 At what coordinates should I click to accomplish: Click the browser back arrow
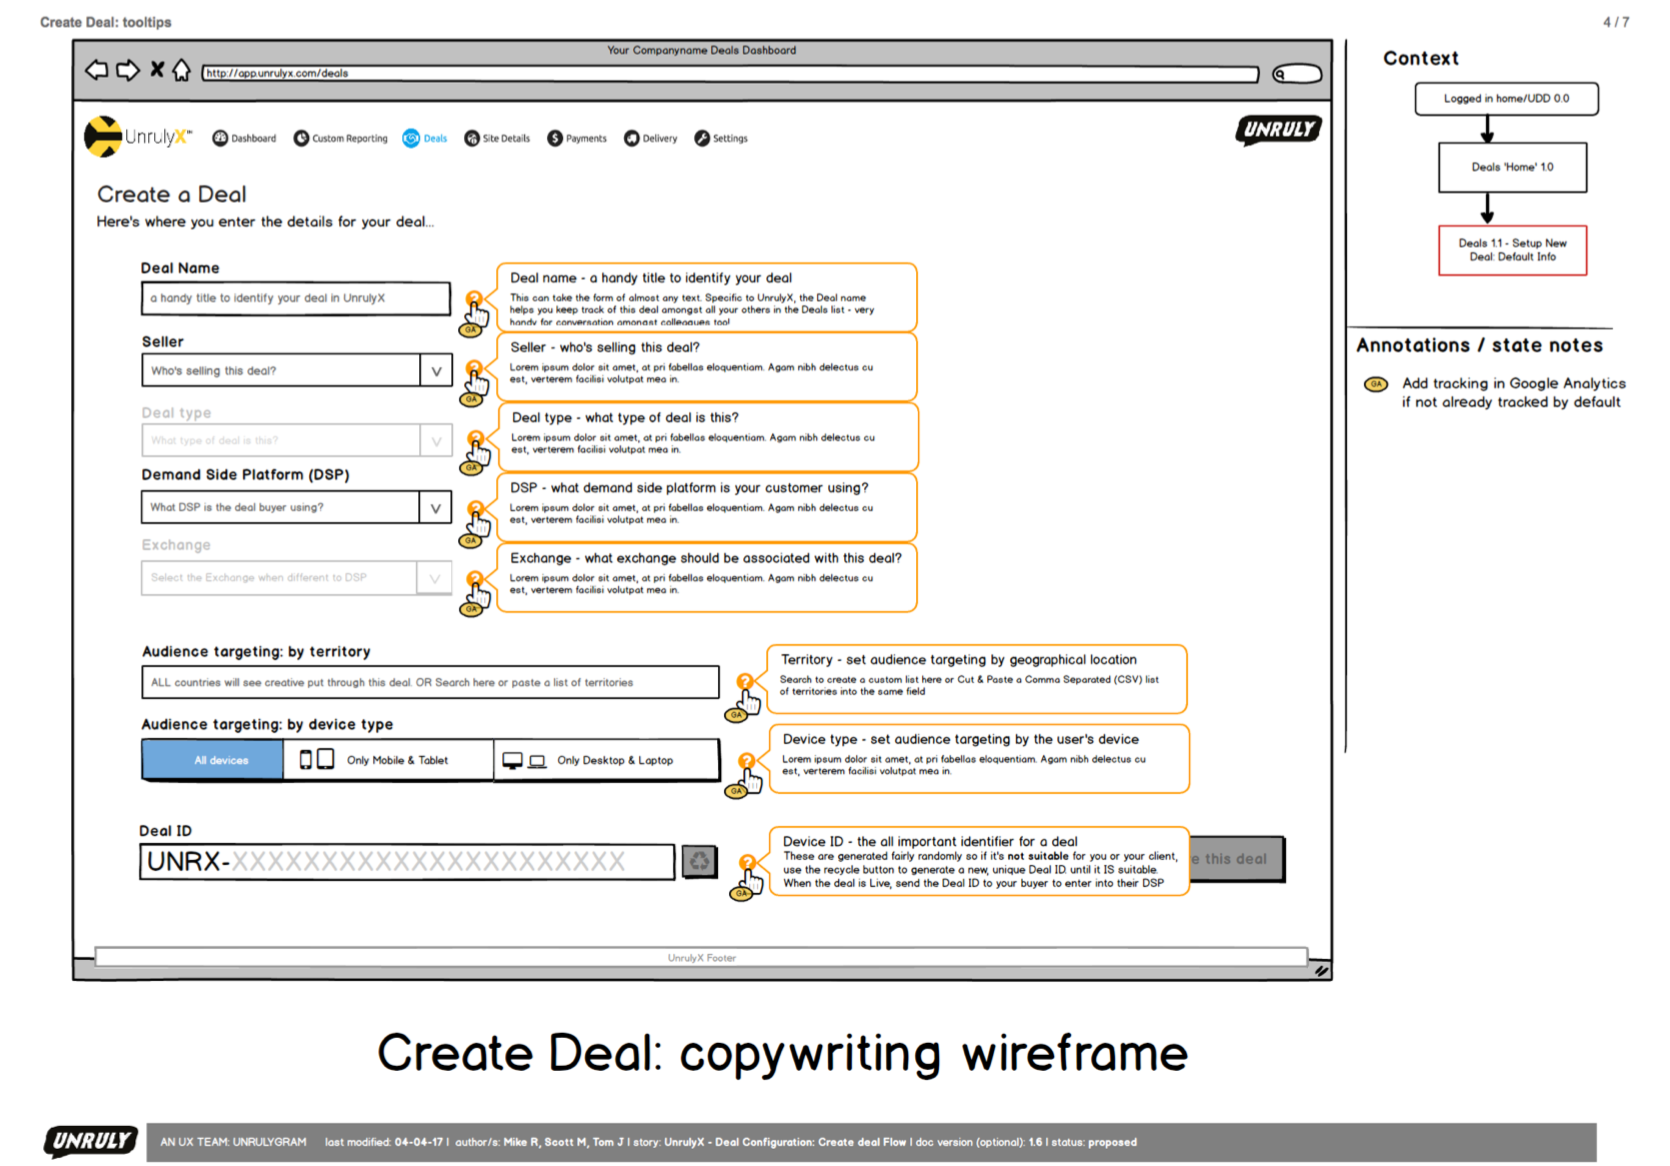pyautogui.click(x=96, y=70)
